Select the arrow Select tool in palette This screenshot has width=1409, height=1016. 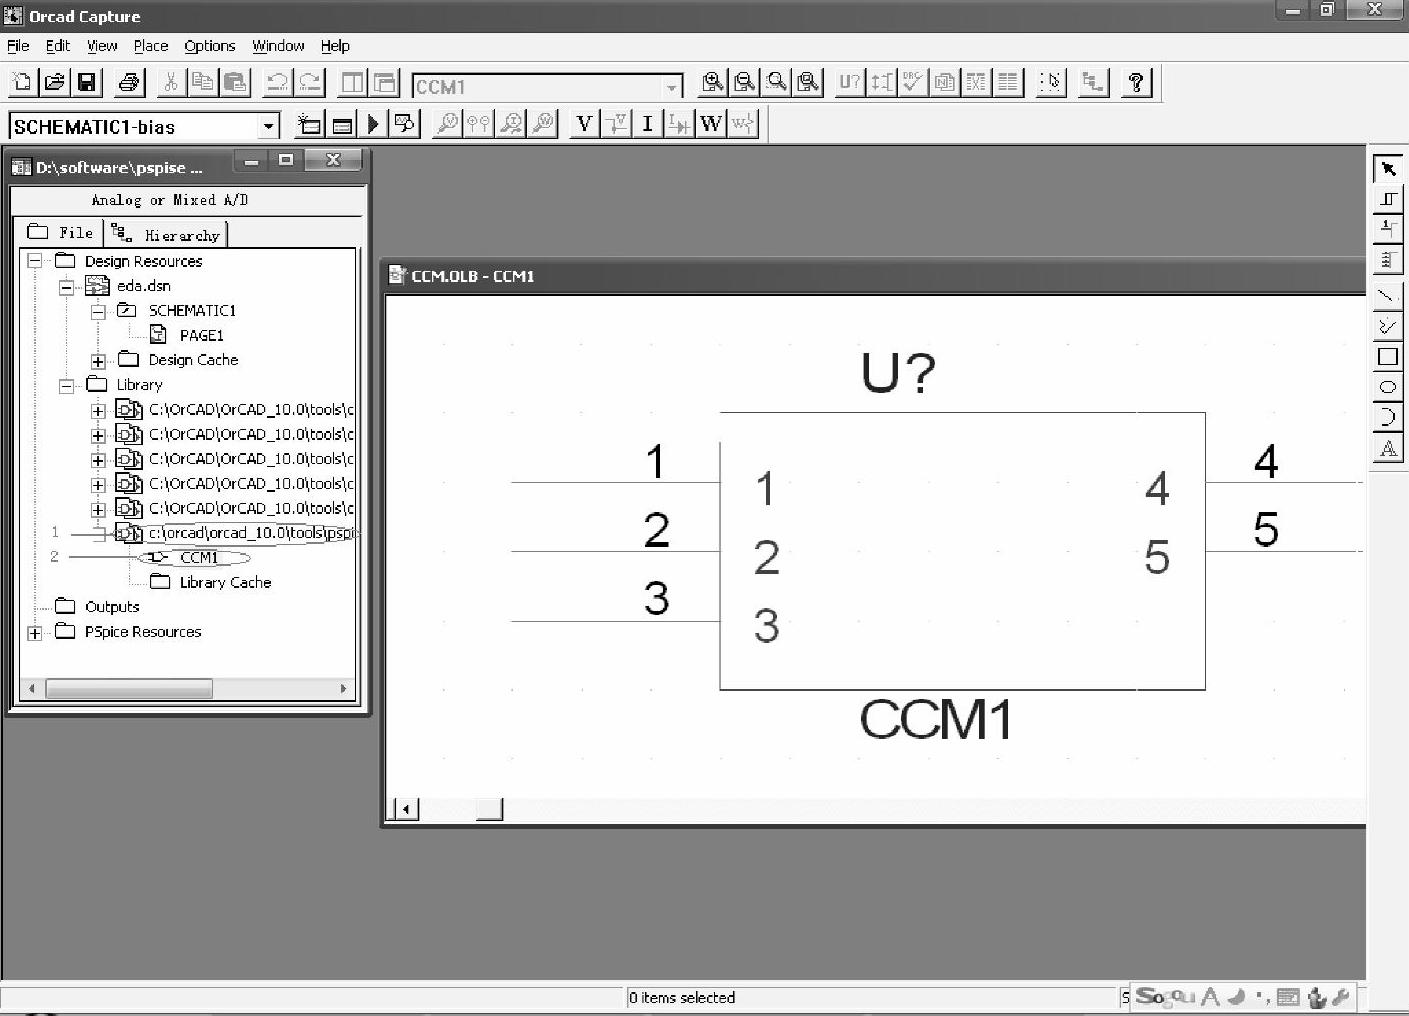click(x=1388, y=169)
